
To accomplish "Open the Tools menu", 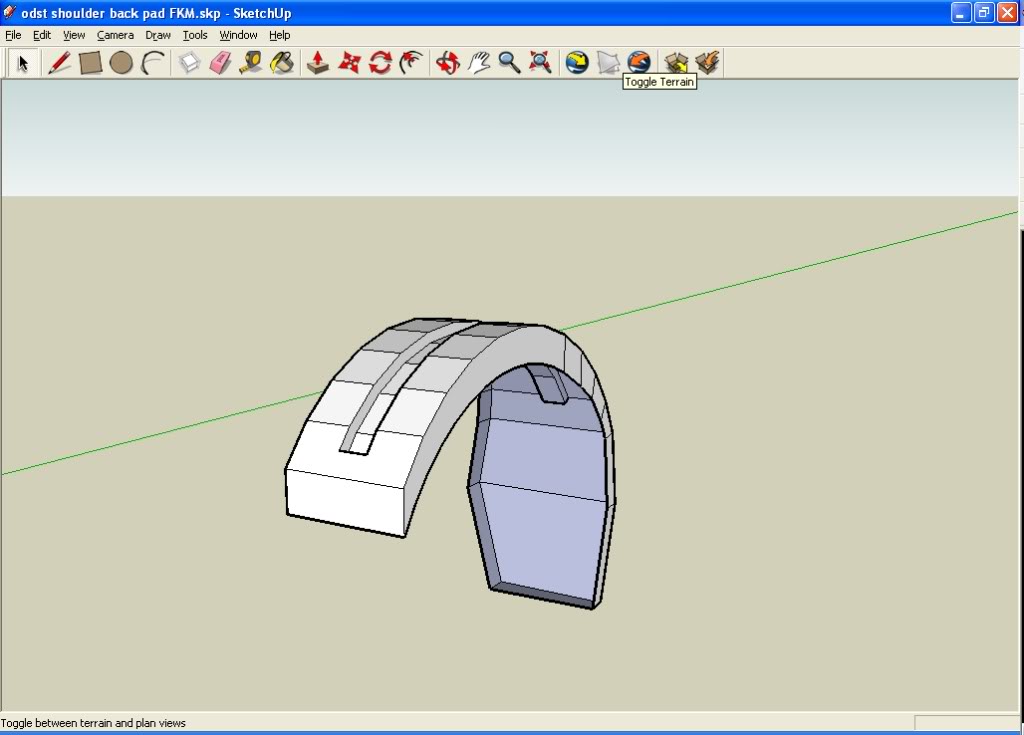I will (x=195, y=35).
